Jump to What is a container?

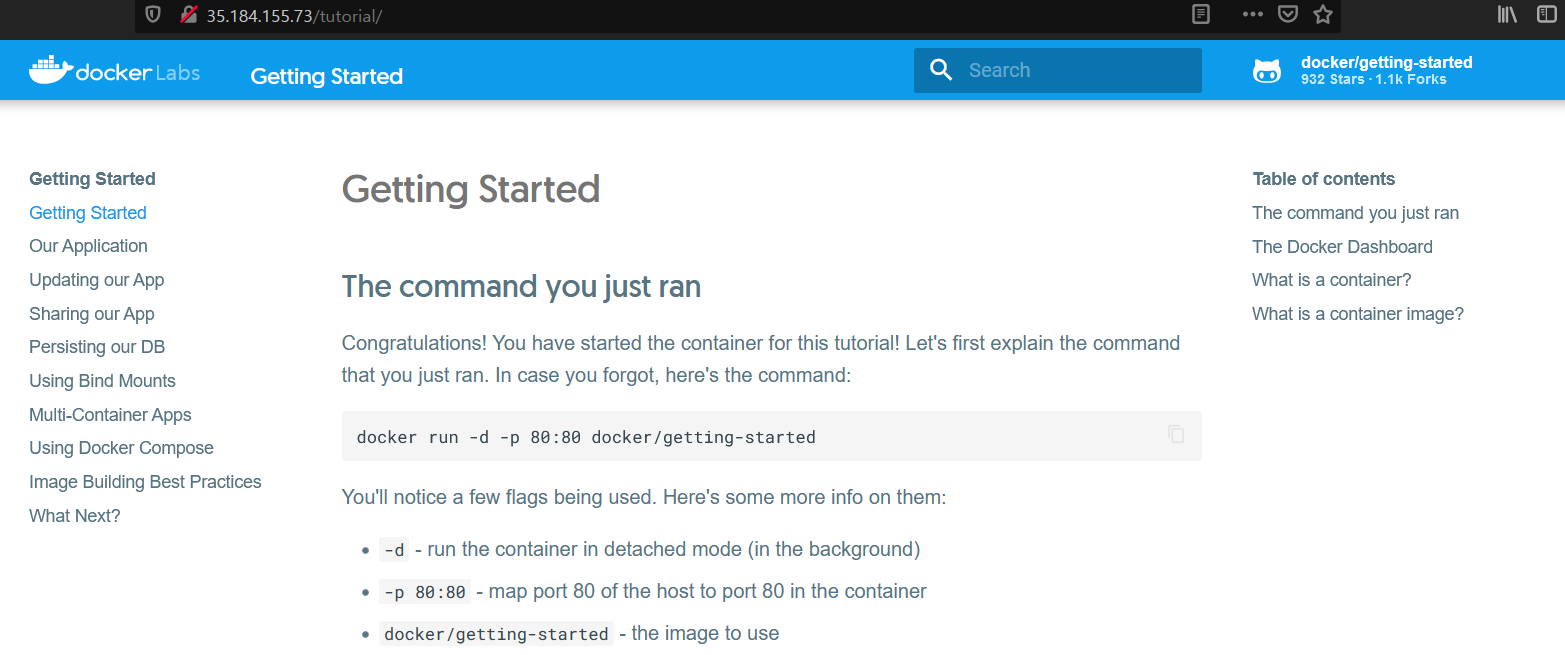coord(1331,280)
